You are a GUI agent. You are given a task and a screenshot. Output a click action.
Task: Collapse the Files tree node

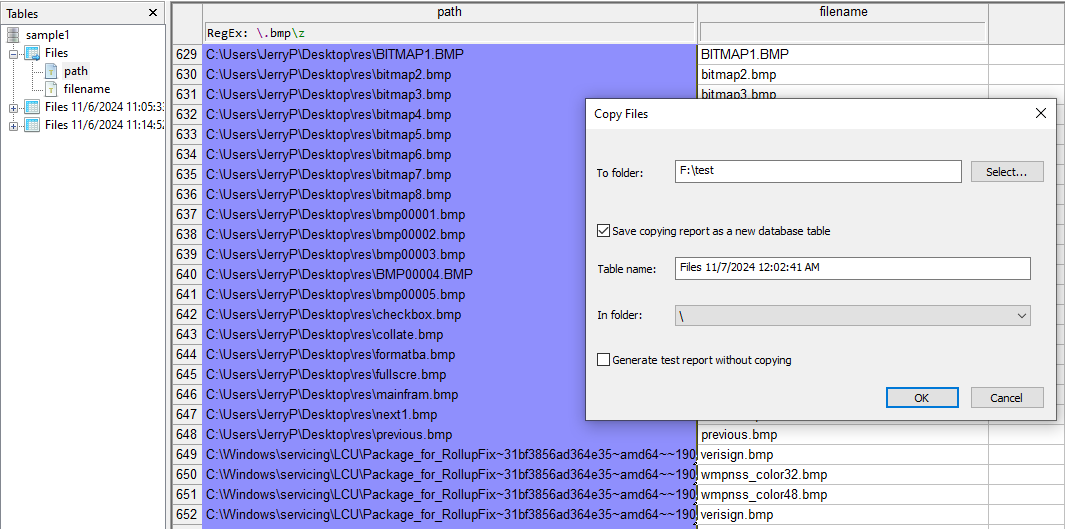(x=14, y=53)
